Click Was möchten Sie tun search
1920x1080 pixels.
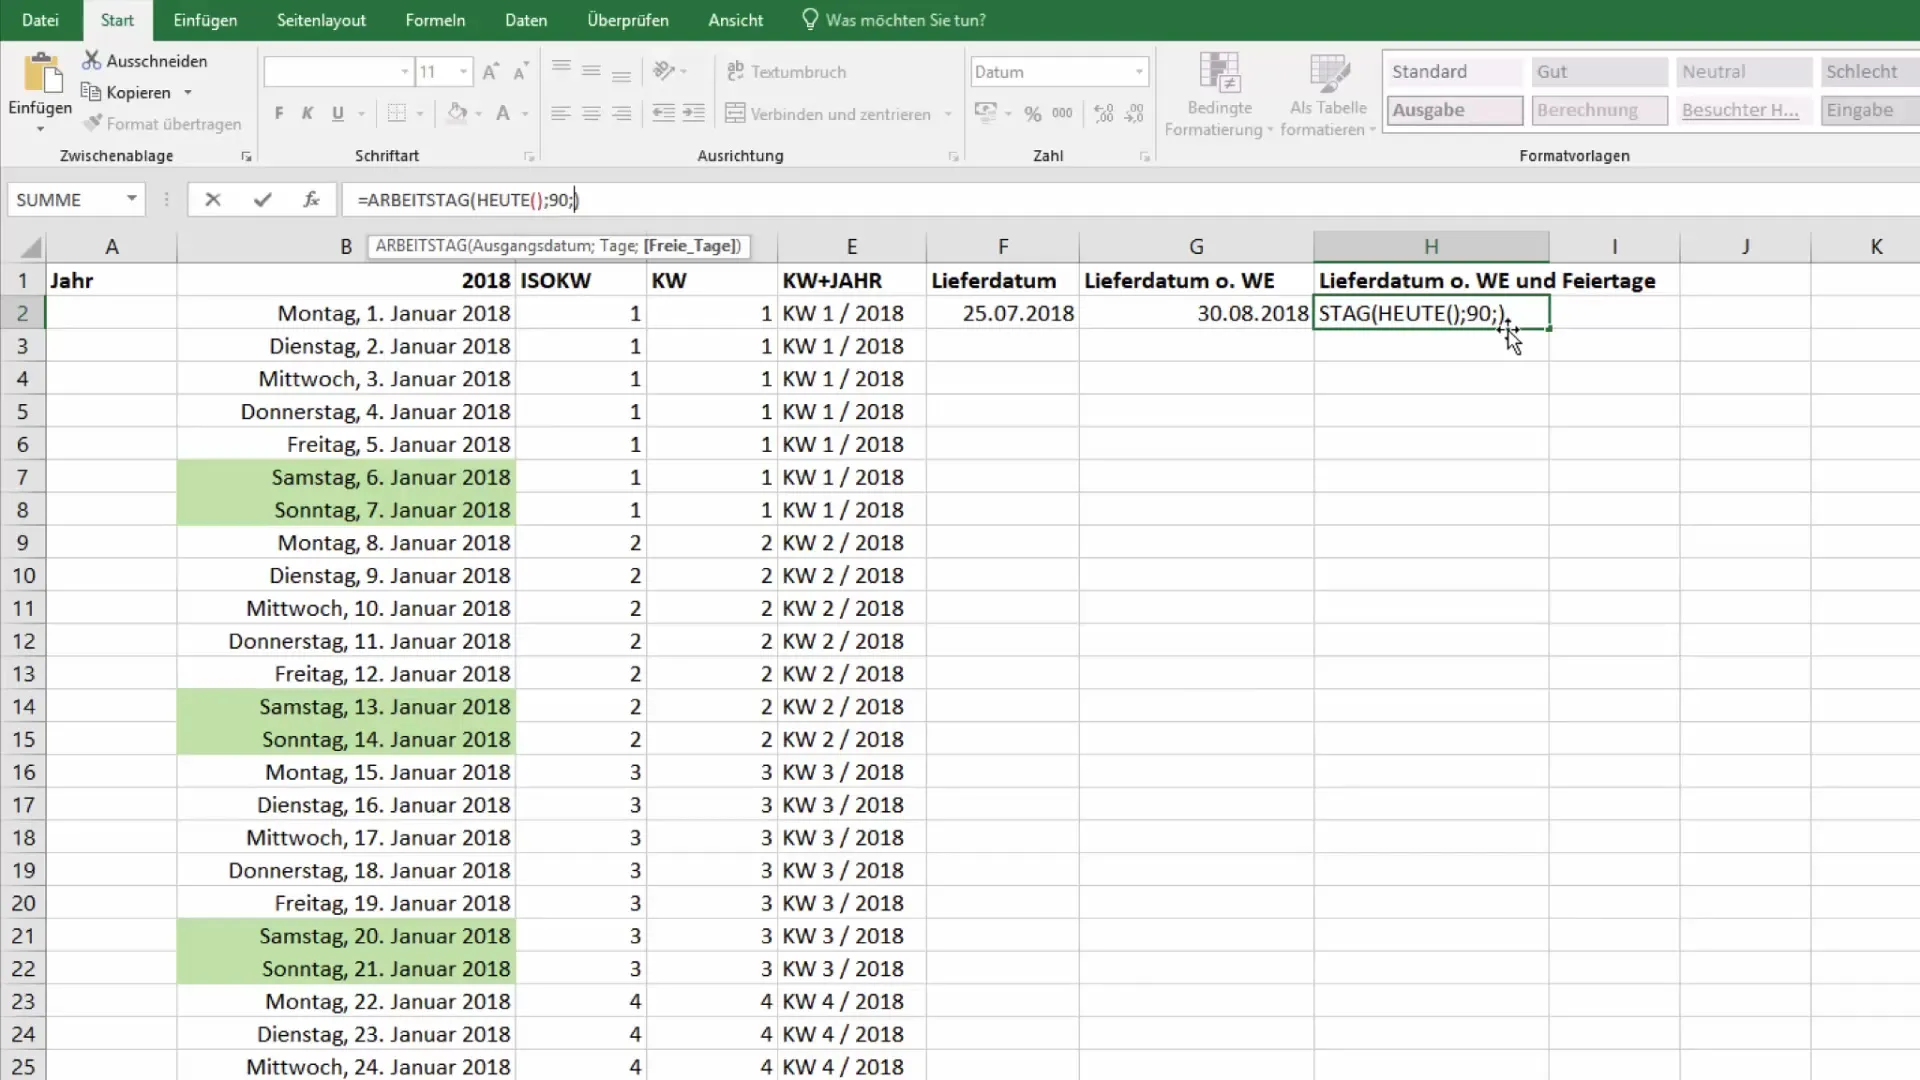(894, 20)
